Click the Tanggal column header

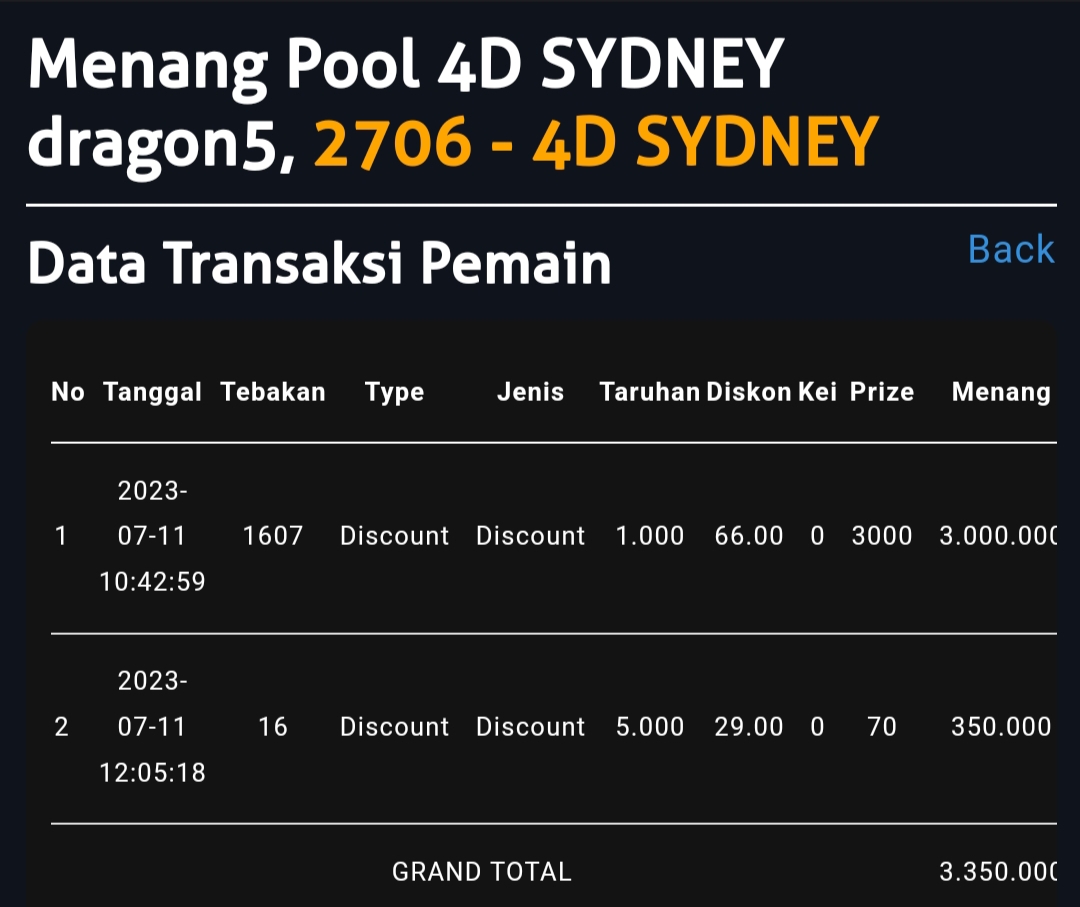(x=152, y=392)
